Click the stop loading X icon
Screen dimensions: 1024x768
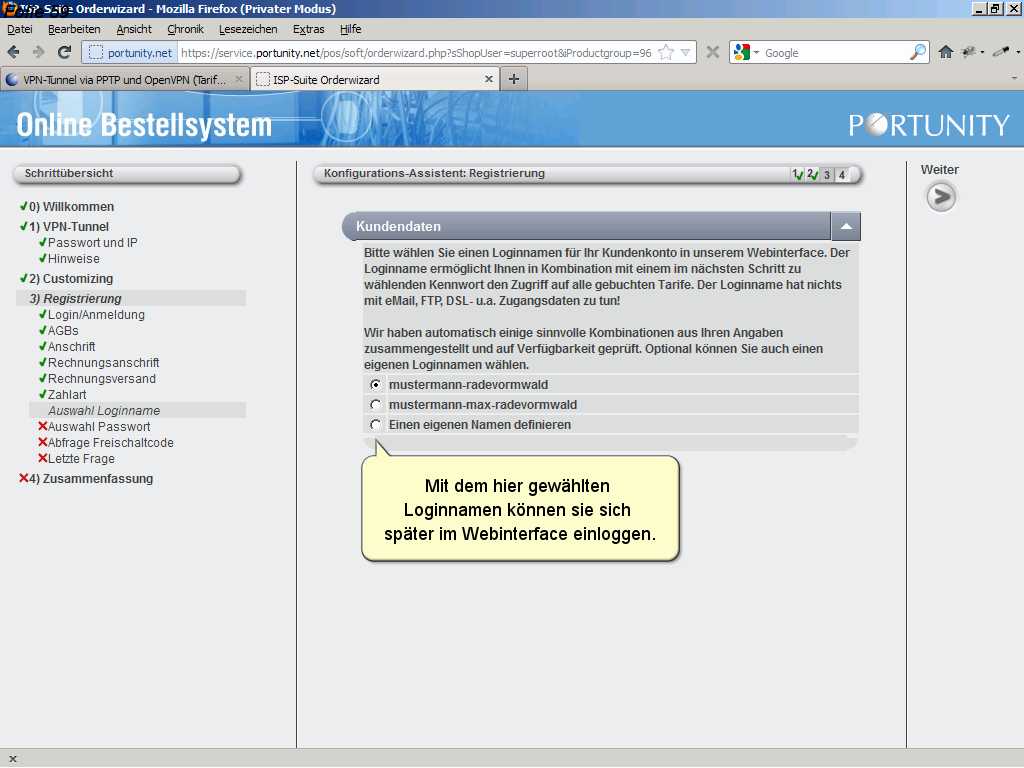point(713,52)
